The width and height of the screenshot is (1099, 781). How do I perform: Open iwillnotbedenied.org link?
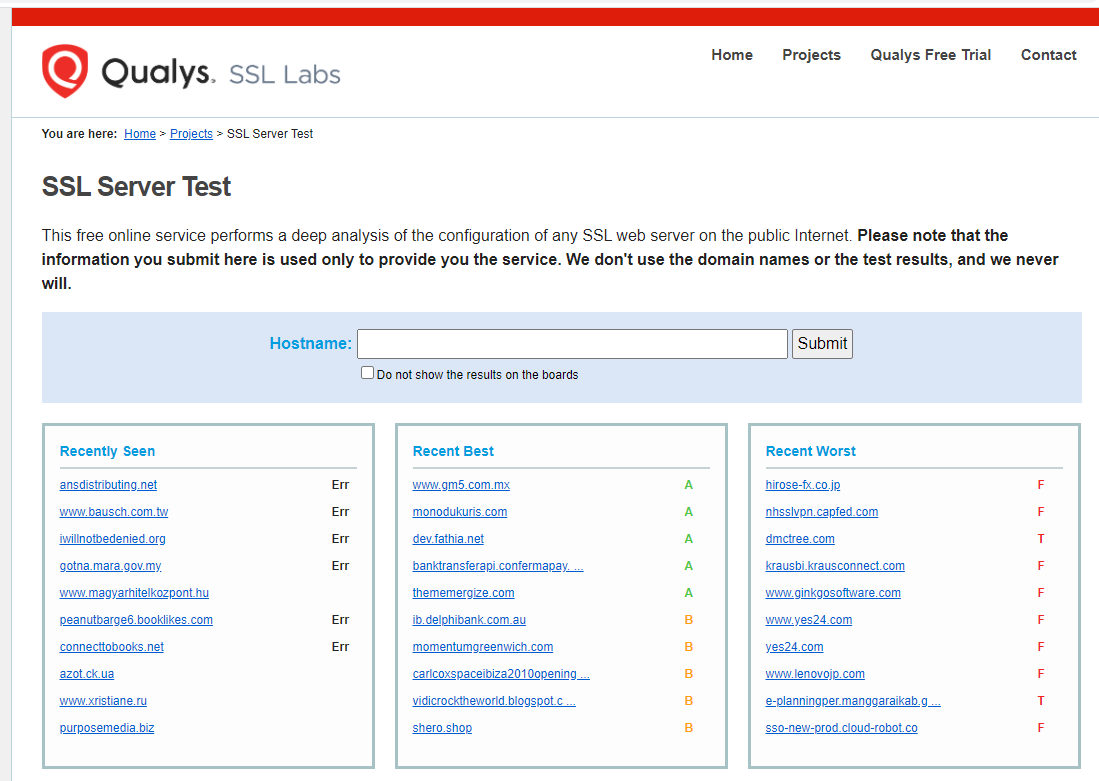coord(112,538)
